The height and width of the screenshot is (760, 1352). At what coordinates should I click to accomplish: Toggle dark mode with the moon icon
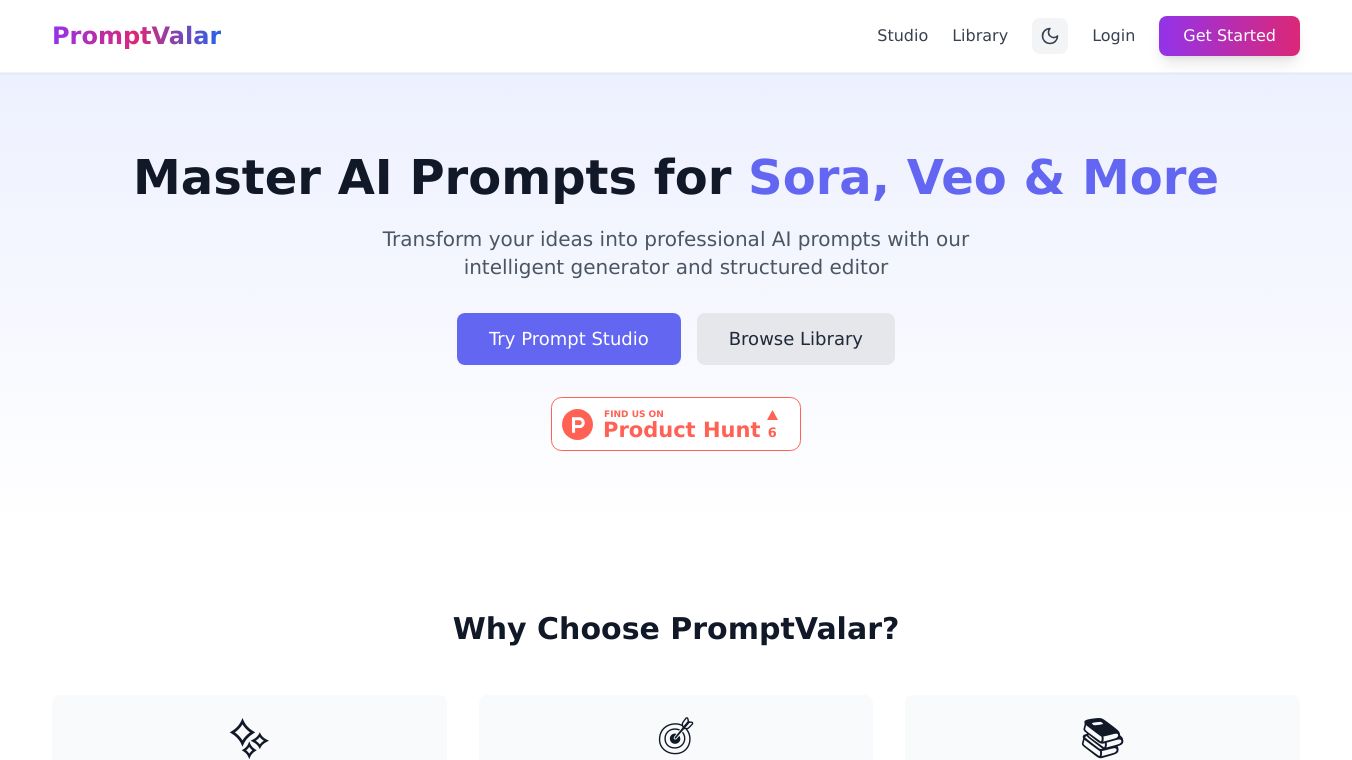coord(1050,36)
